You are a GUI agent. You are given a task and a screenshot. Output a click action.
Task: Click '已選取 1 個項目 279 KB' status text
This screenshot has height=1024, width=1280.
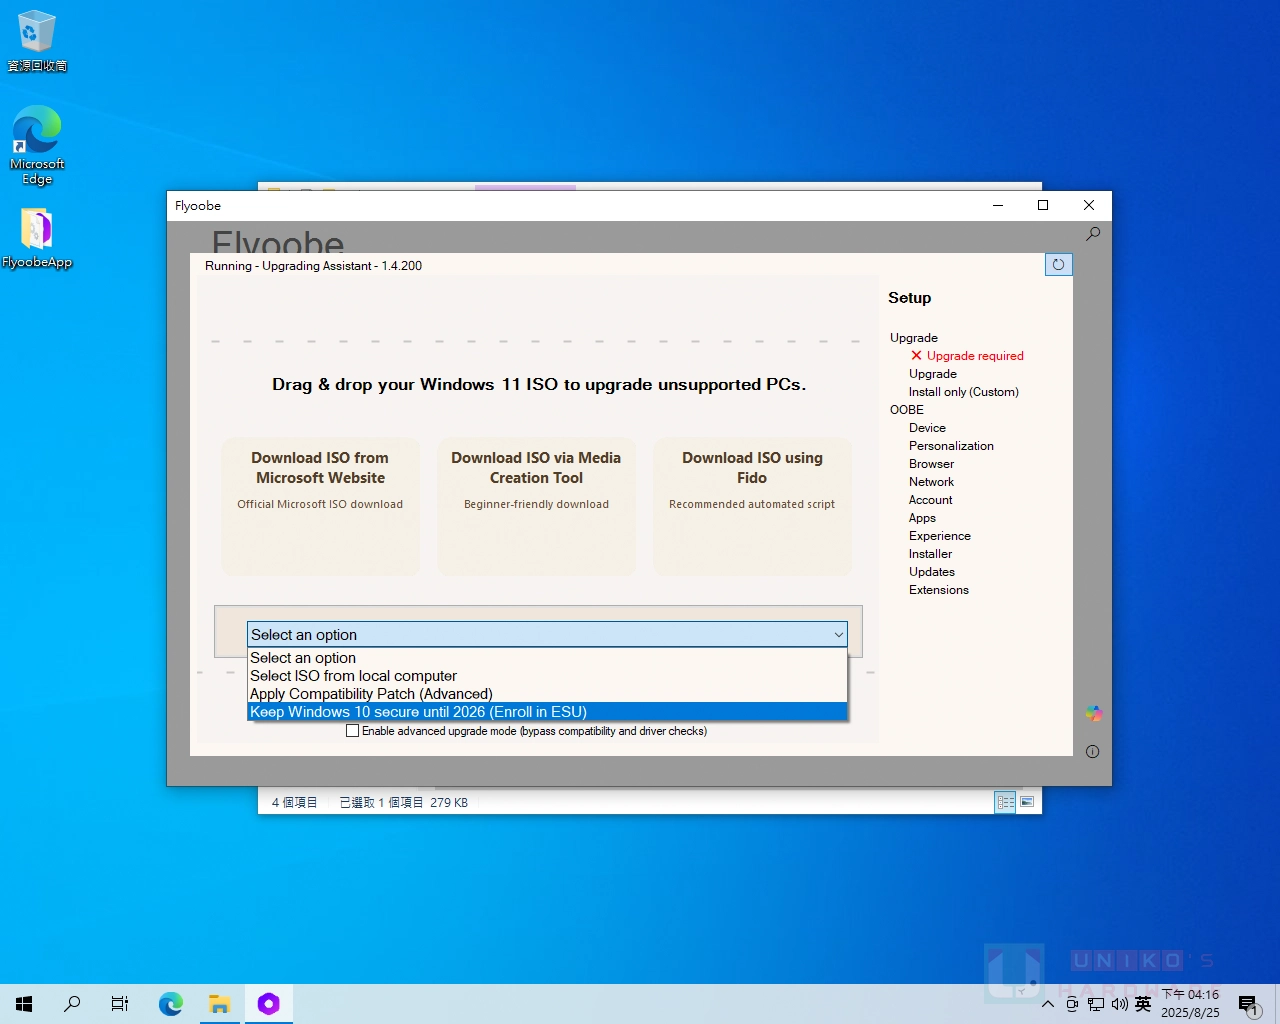click(x=403, y=802)
